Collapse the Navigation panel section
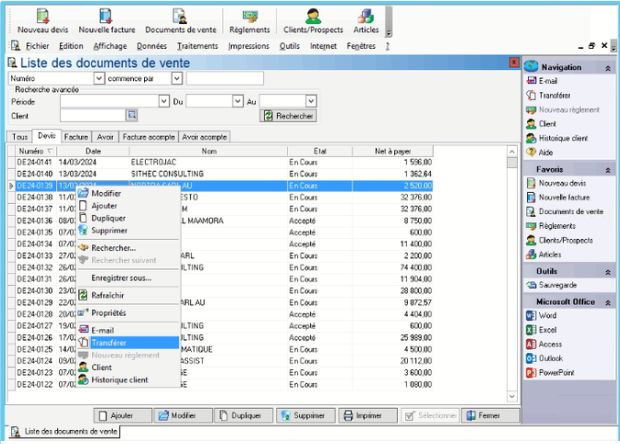 (x=608, y=68)
